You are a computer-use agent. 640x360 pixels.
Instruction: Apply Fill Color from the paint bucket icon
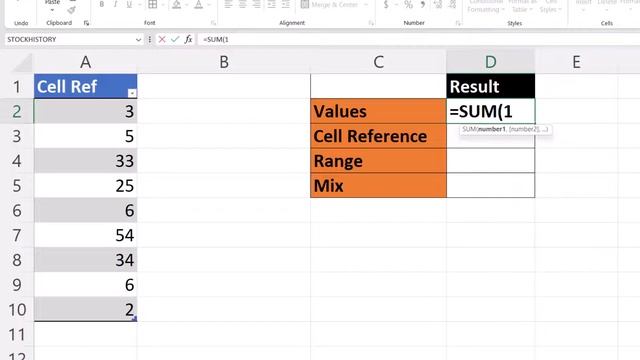(x=176, y=5)
